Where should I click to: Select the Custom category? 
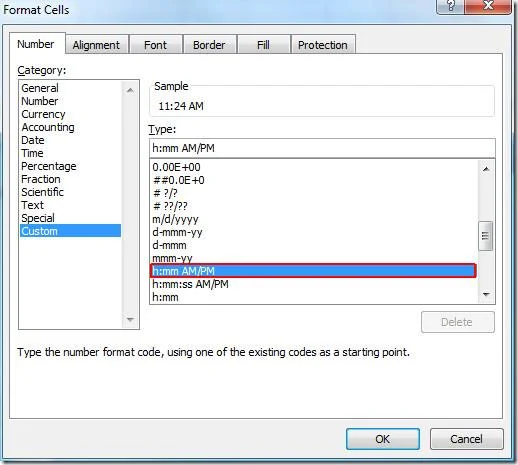(70, 231)
